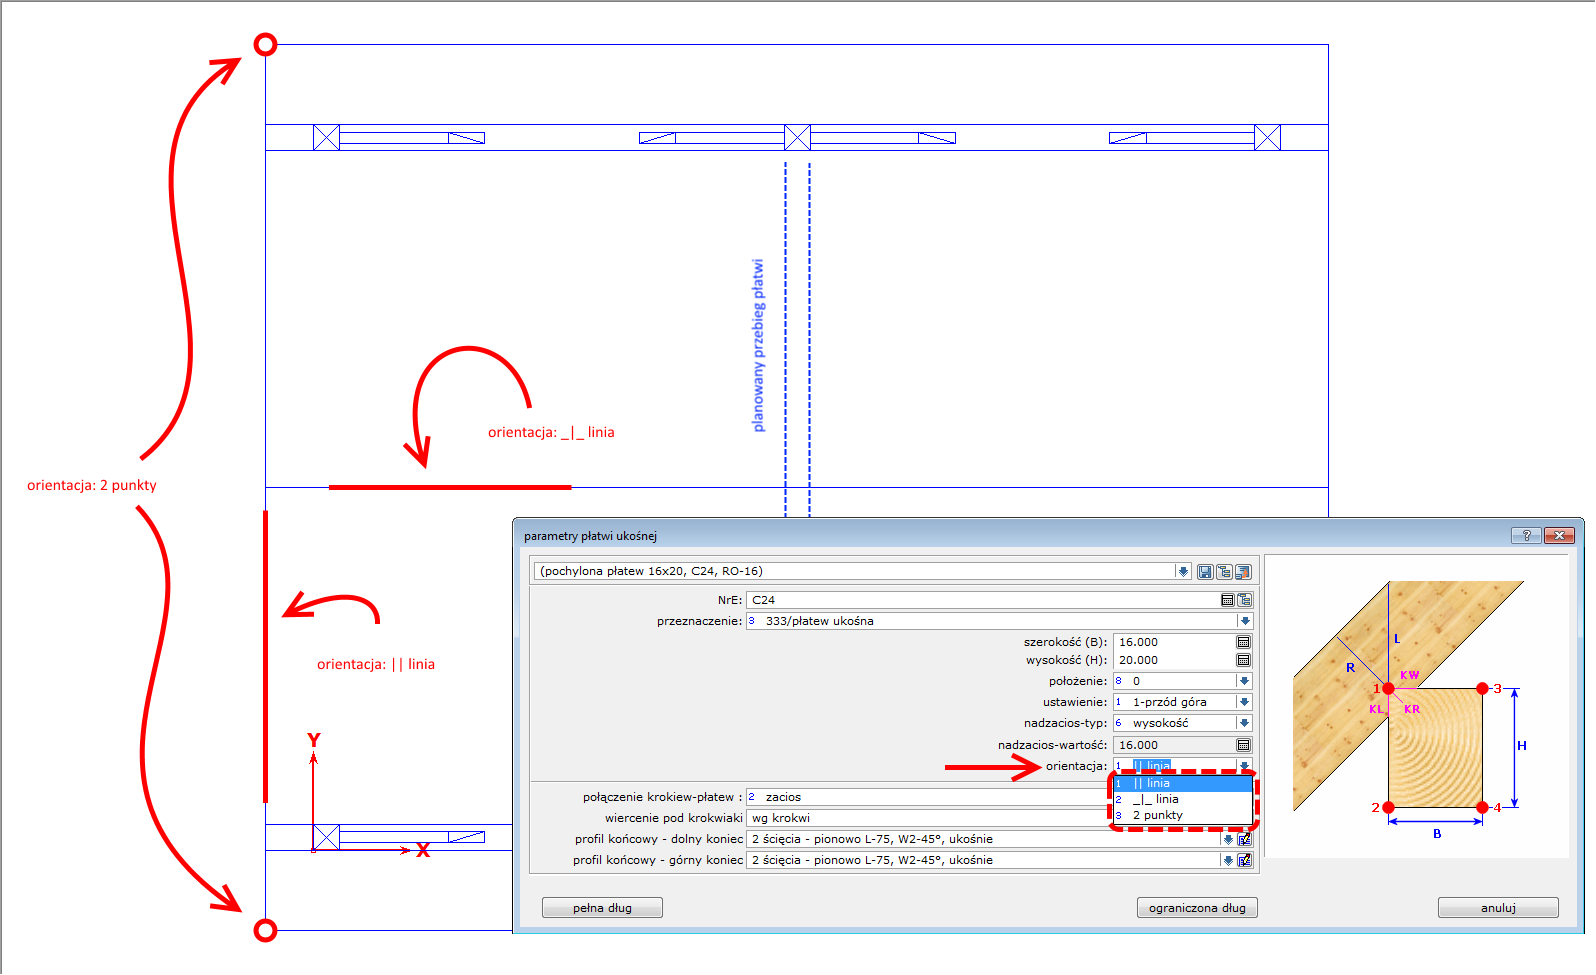Viewport: 1596px width, 975px height.
Task: Click the rightmost preset icon with orange arrow
Action: pyautogui.click(x=1243, y=572)
